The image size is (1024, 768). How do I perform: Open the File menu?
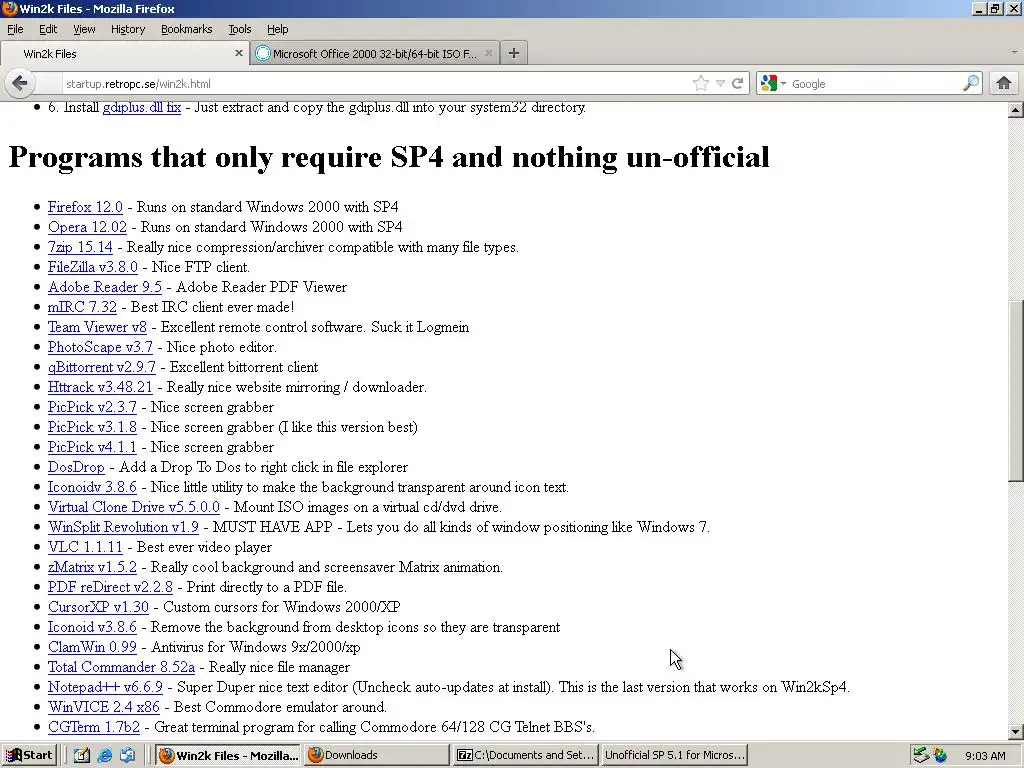(x=15, y=29)
